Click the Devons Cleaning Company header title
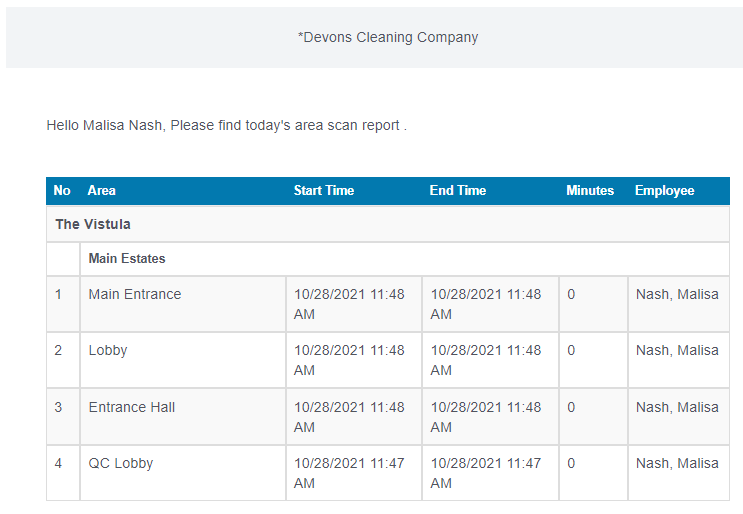This screenshot has width=743, height=514. coord(388,38)
